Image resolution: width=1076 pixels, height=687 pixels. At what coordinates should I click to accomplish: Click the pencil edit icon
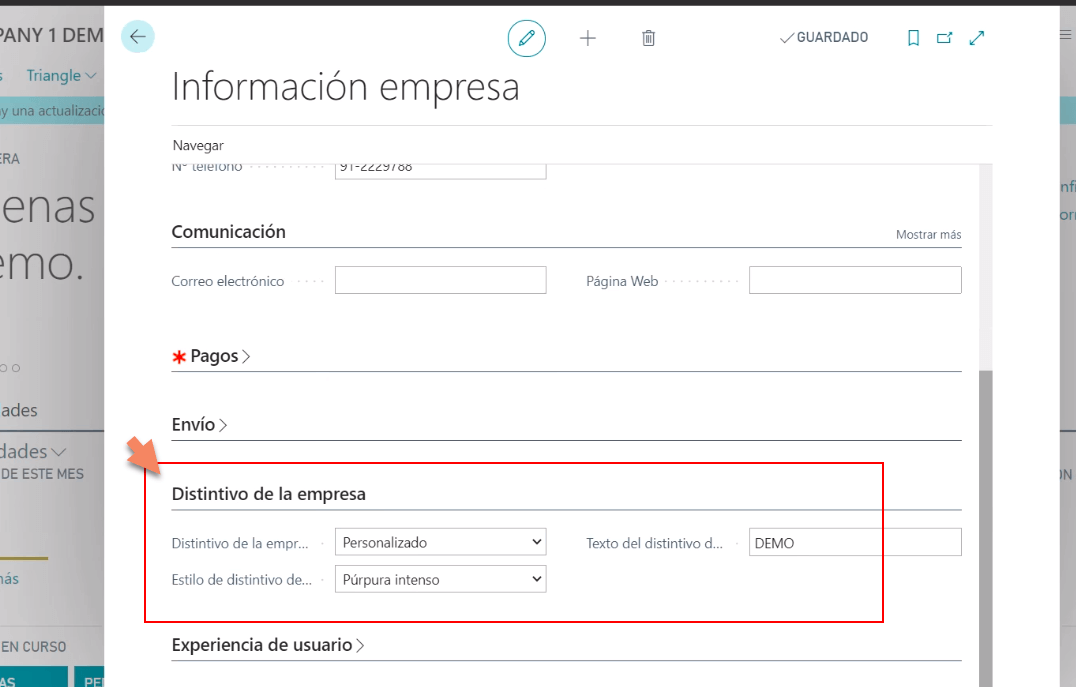(x=527, y=38)
